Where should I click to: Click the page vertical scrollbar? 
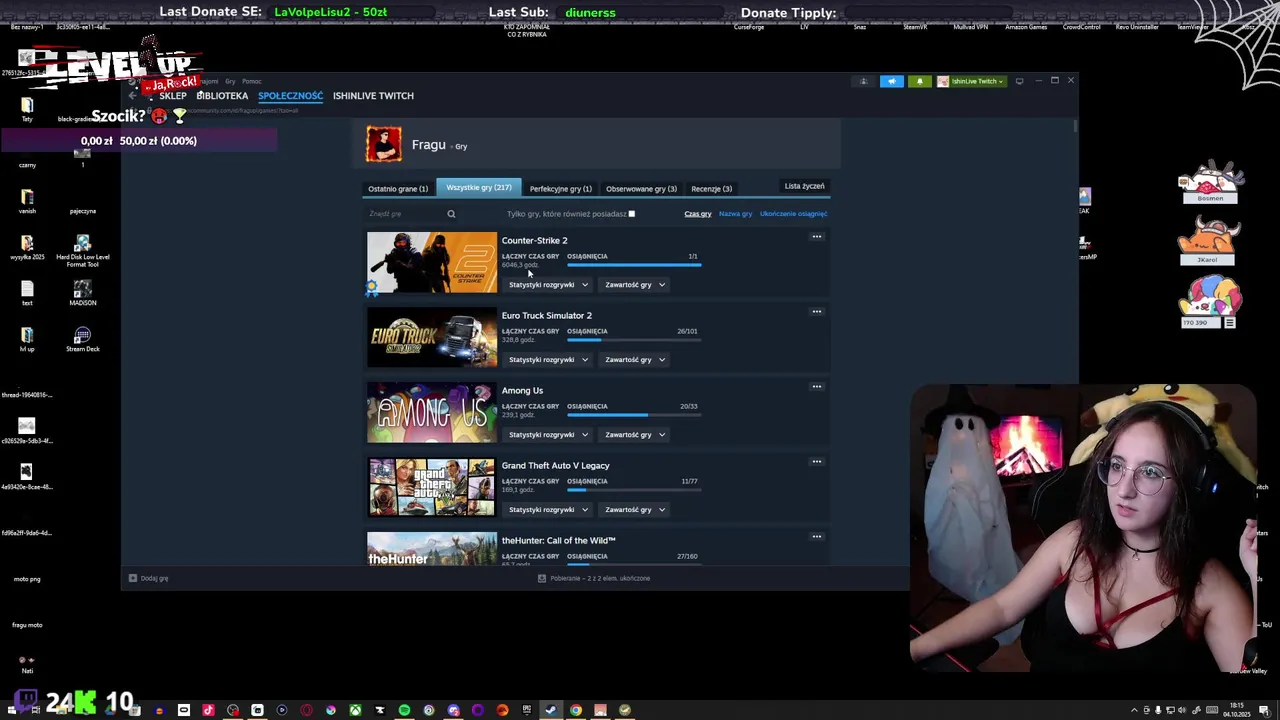[1075, 126]
